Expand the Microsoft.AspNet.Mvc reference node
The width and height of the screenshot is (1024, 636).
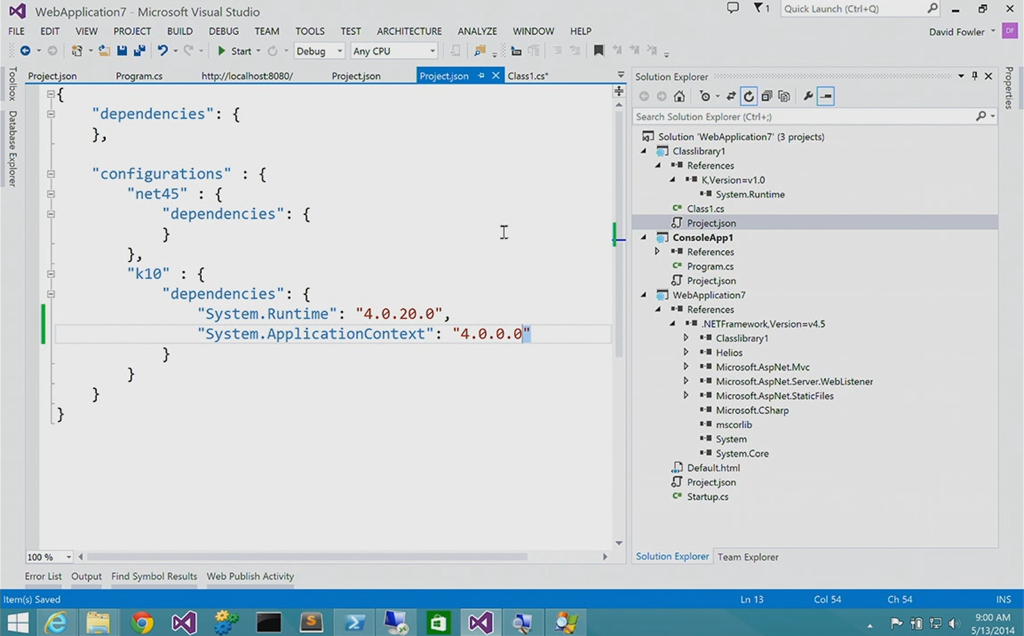686,367
